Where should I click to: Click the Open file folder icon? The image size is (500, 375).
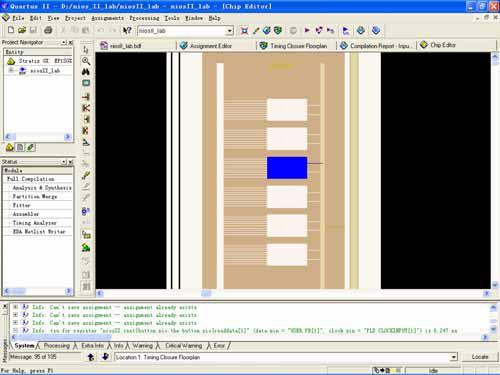[22, 30]
